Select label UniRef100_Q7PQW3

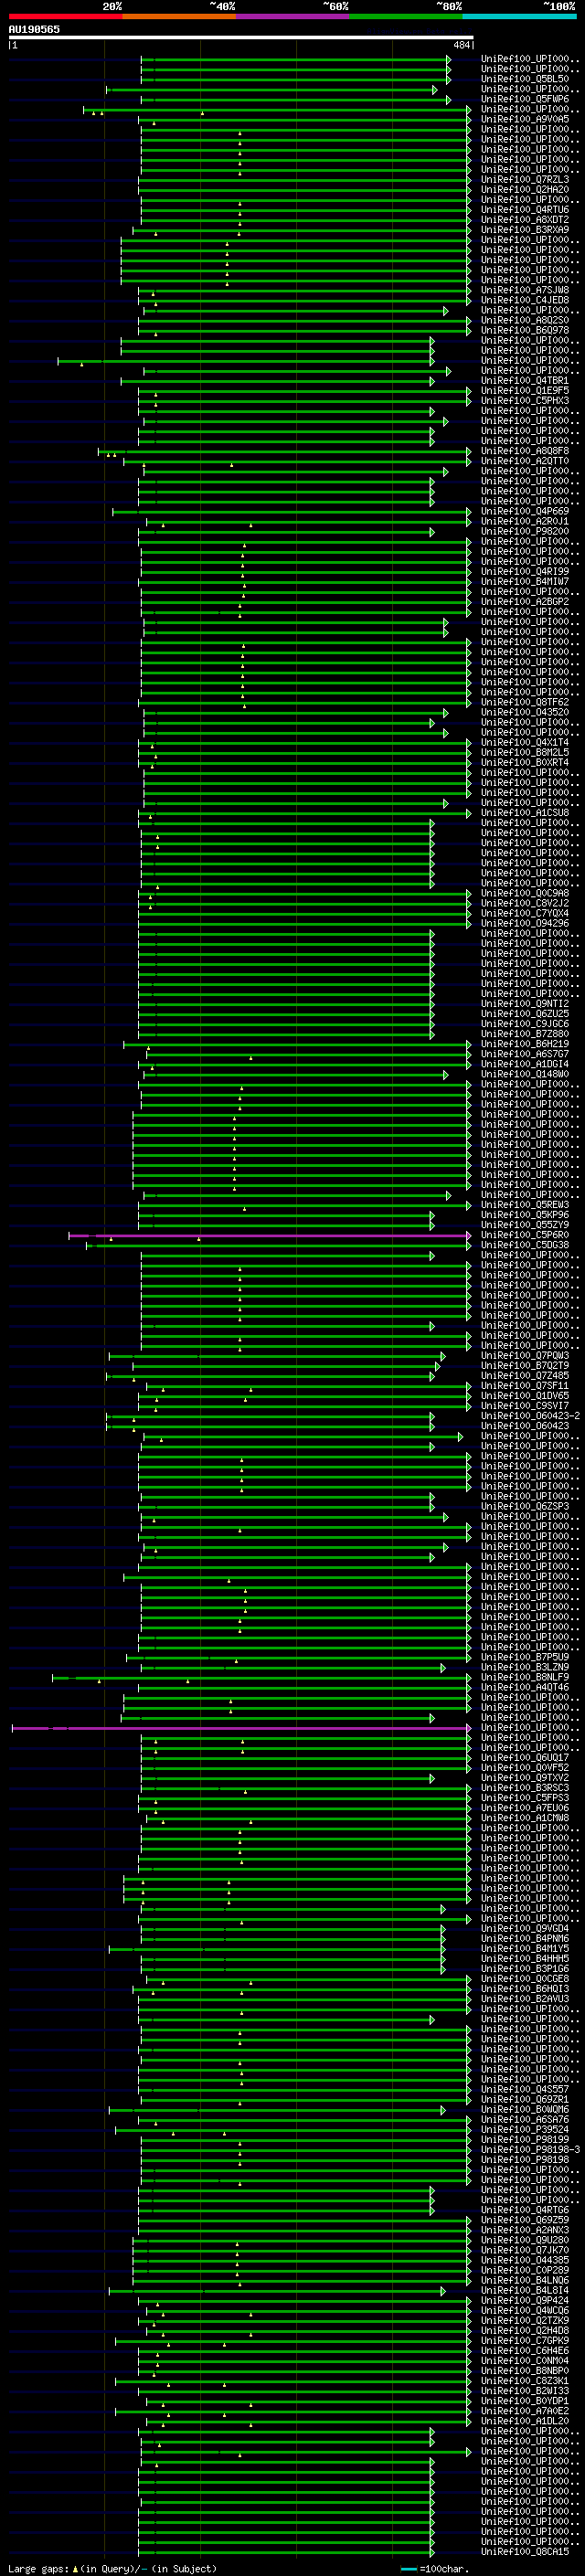tap(525, 1355)
